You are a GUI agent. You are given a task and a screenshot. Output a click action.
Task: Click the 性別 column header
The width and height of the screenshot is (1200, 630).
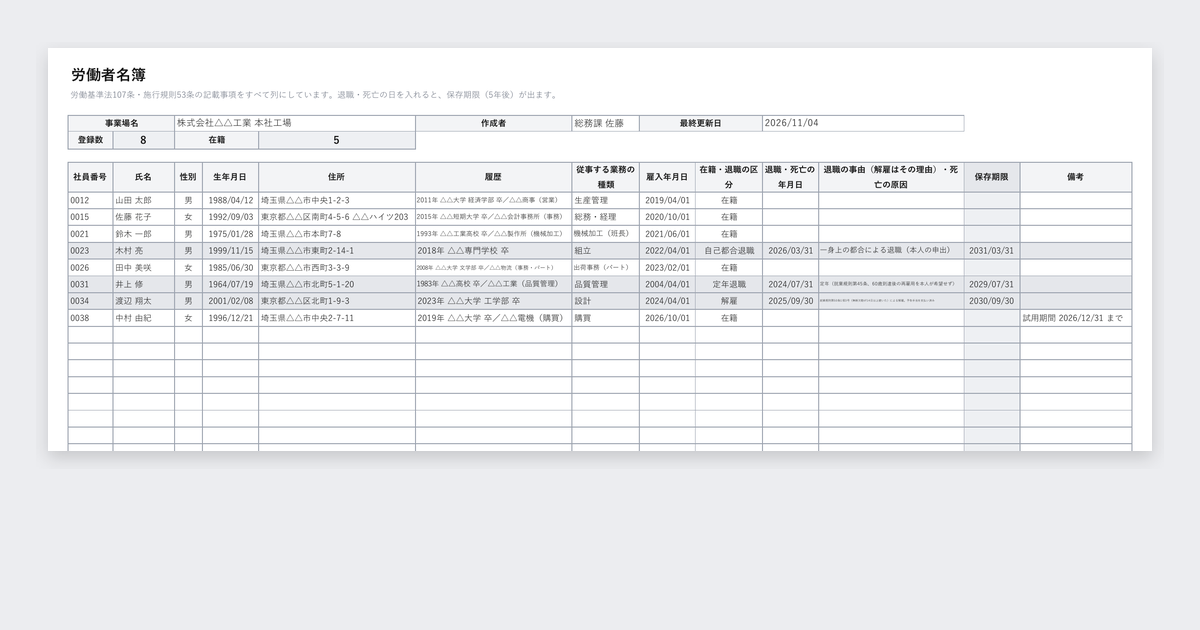(x=188, y=177)
